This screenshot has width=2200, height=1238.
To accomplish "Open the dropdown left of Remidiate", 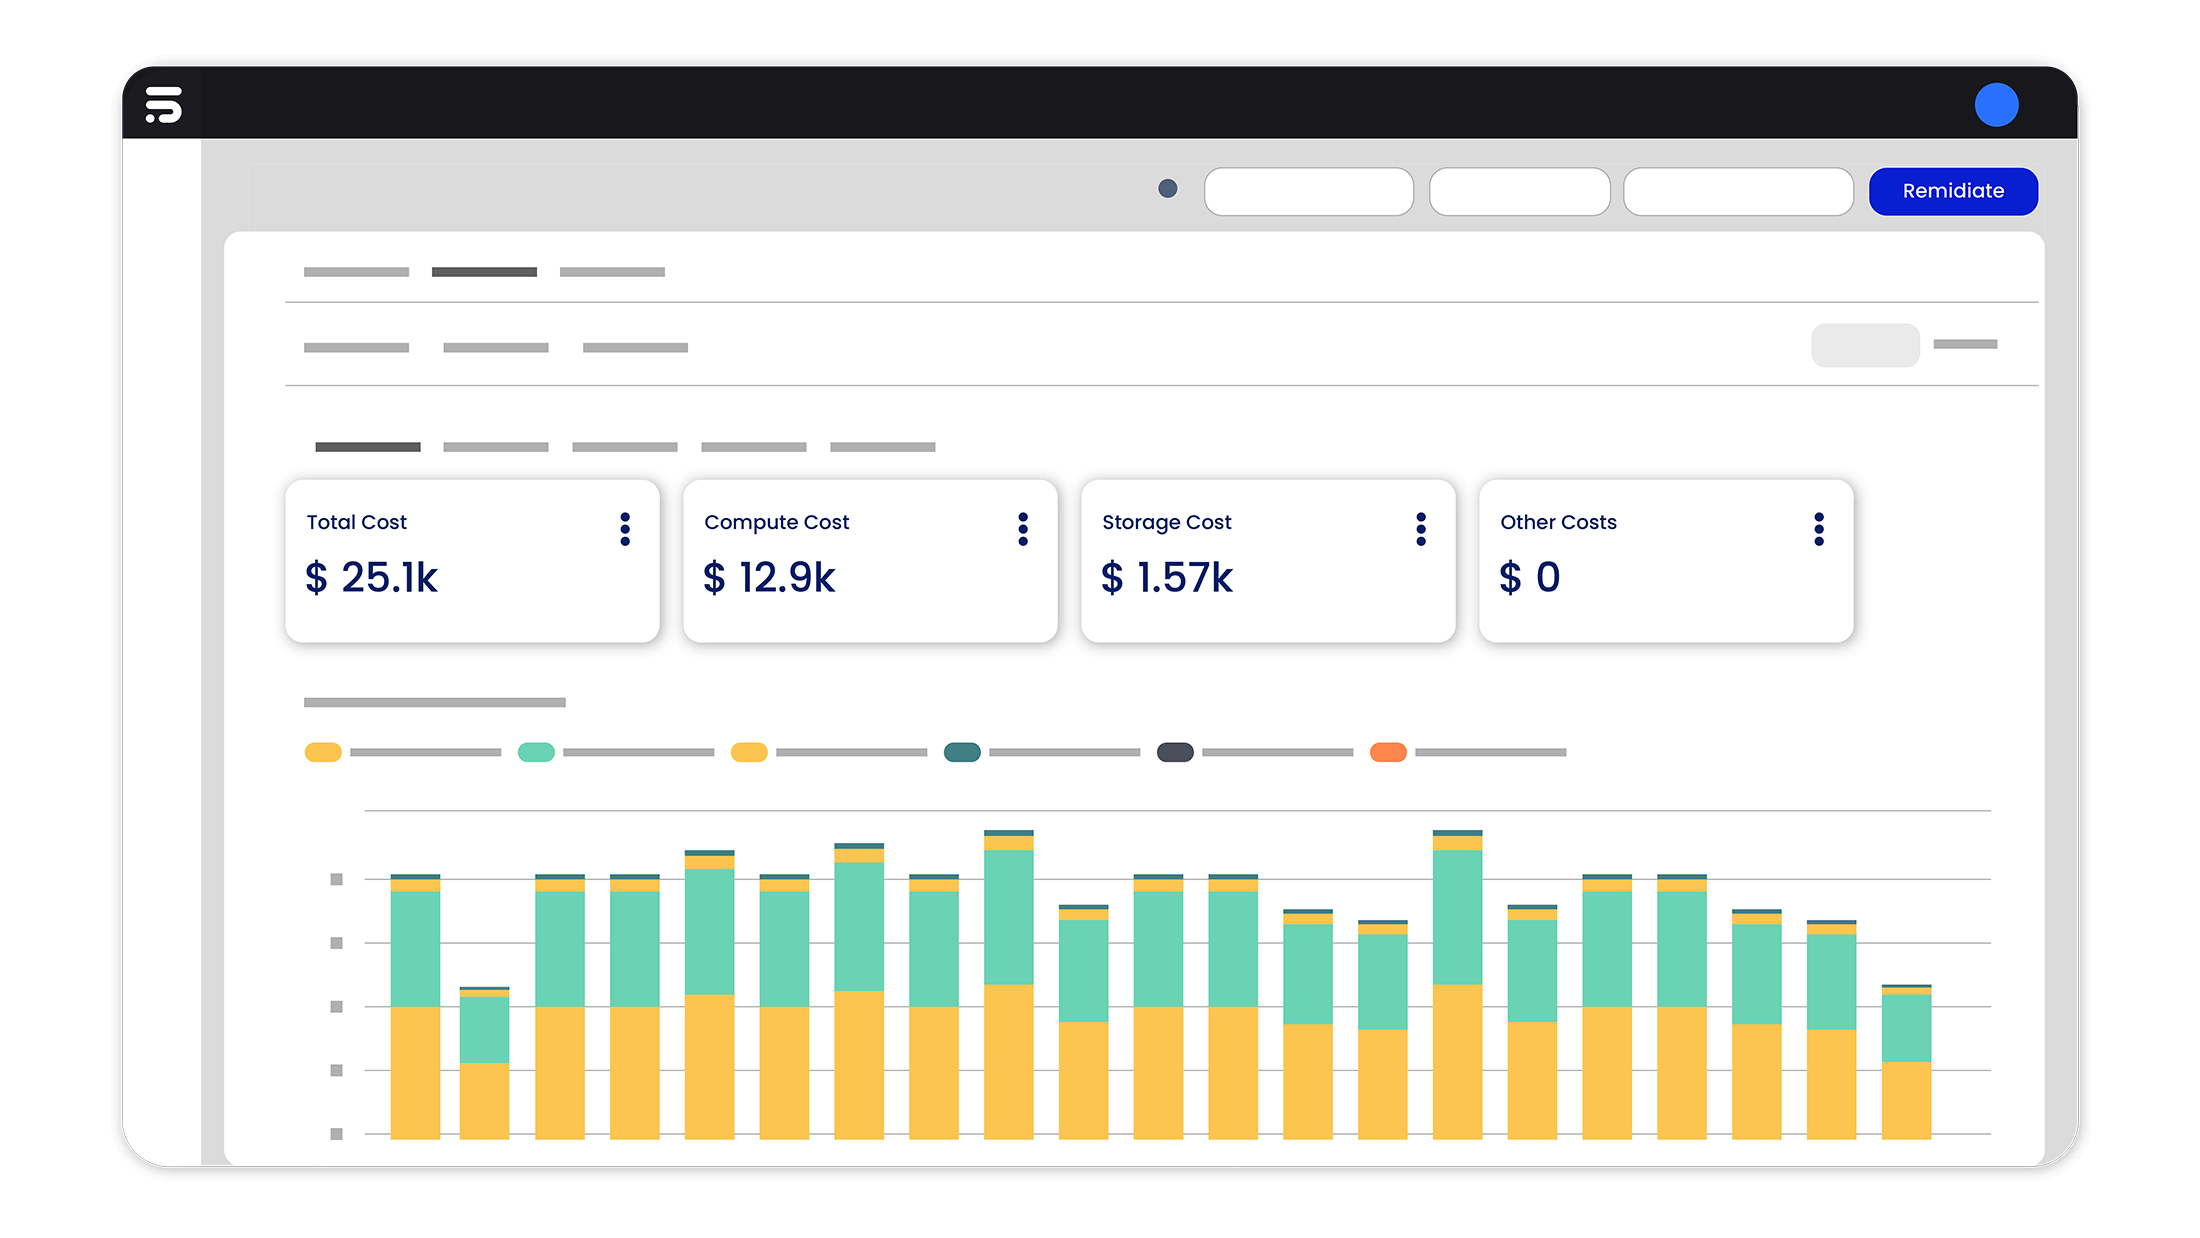I will (x=1738, y=191).
